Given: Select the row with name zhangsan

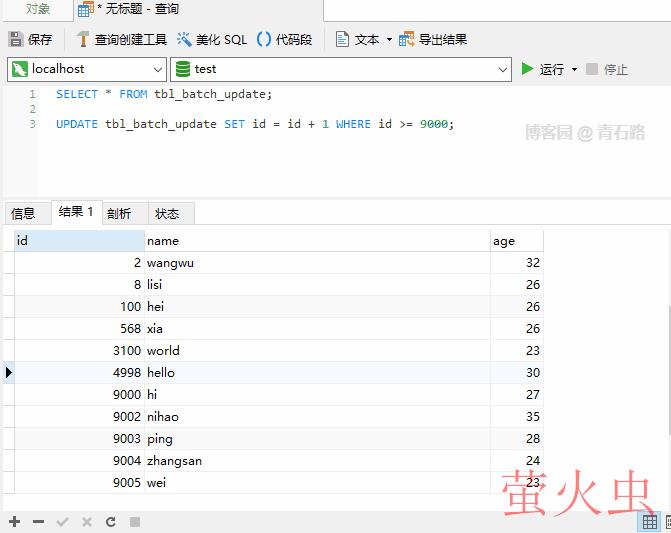Looking at the screenshot, I should pos(174,461).
